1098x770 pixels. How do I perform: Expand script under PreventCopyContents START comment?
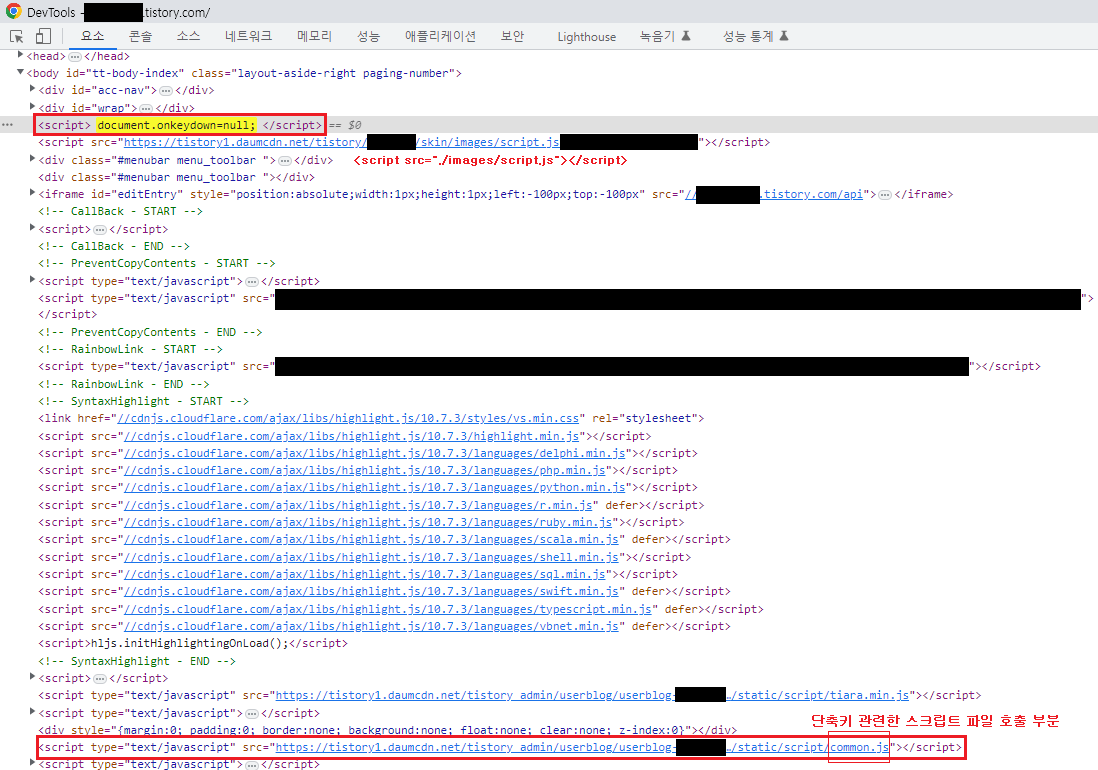[32, 281]
